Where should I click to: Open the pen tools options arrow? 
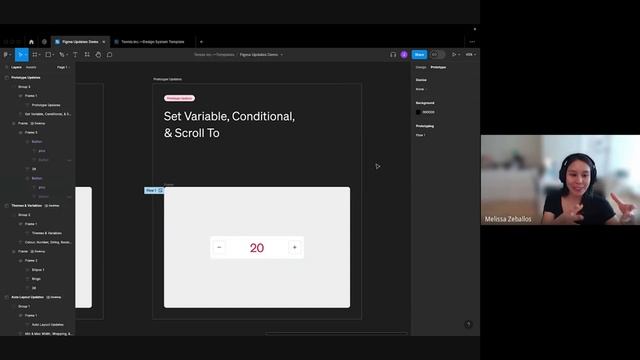tap(67, 55)
